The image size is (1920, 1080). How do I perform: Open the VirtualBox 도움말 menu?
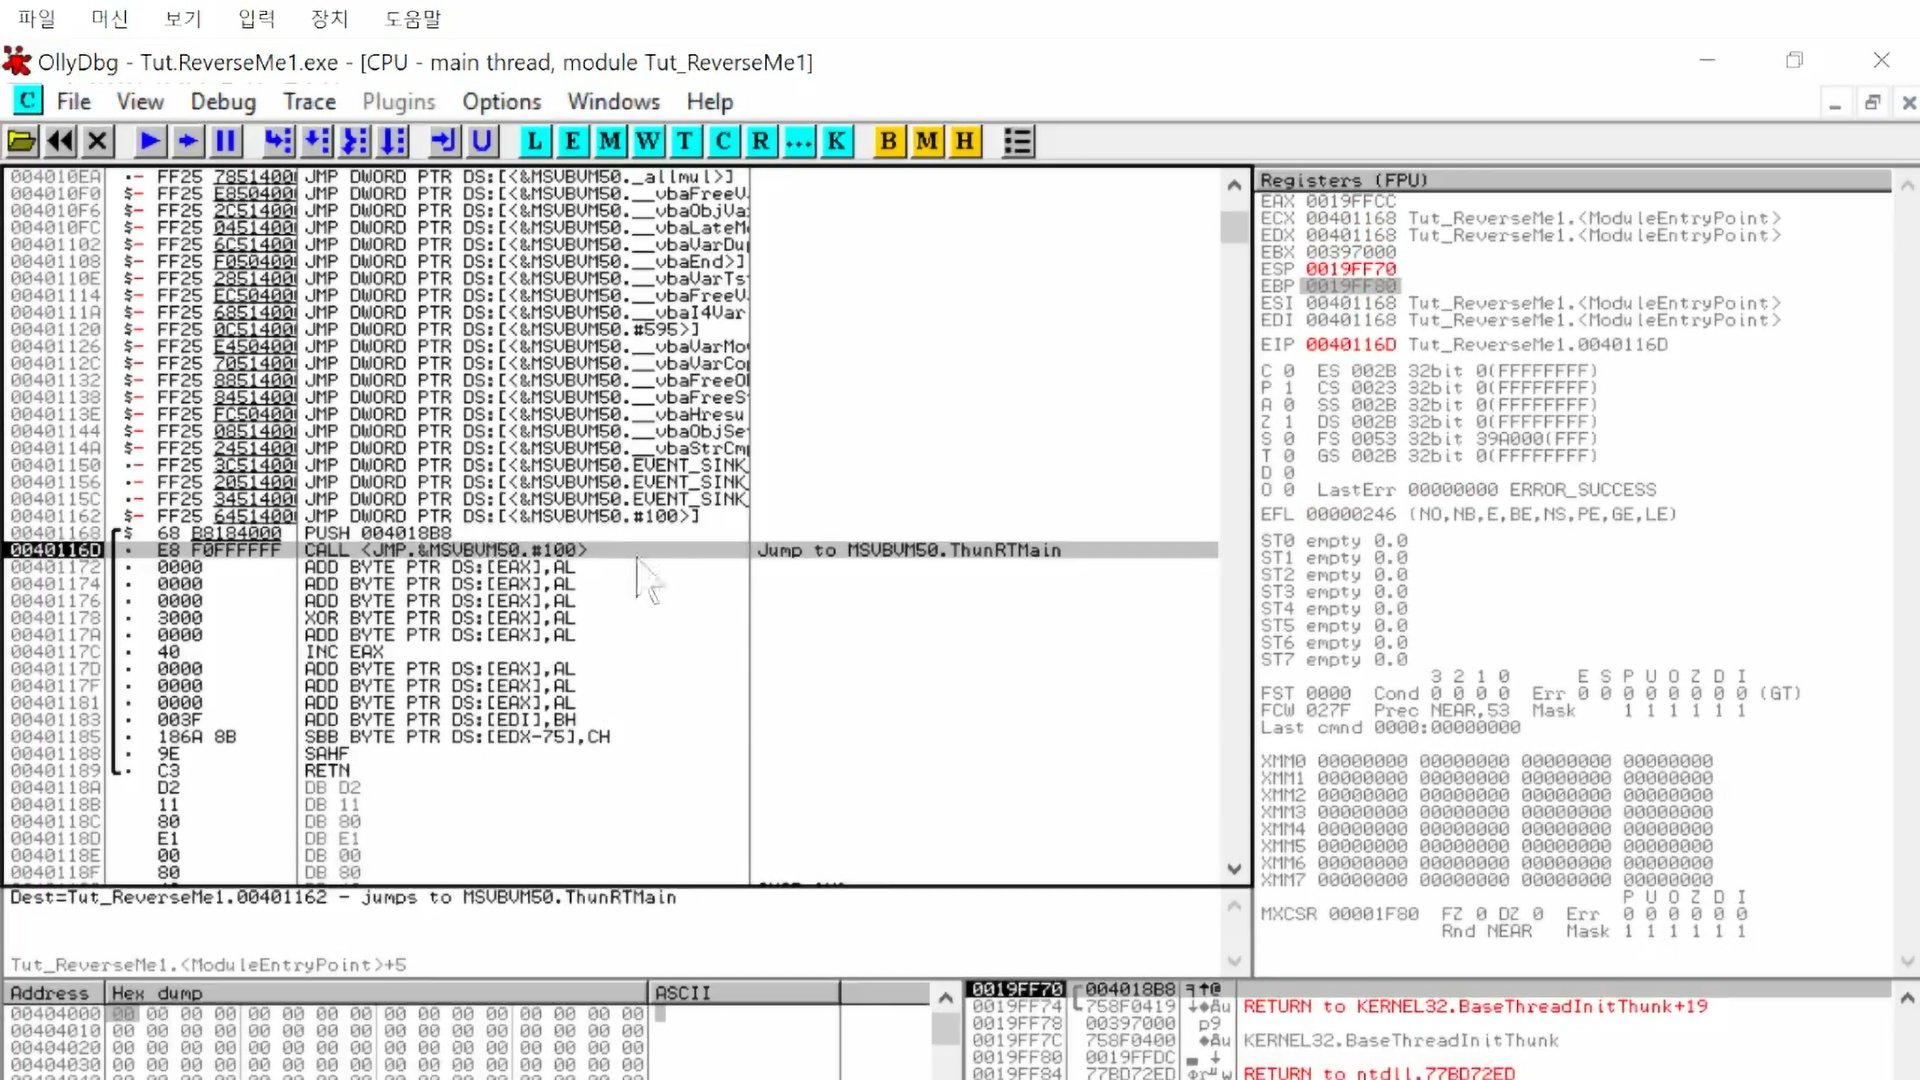(412, 18)
